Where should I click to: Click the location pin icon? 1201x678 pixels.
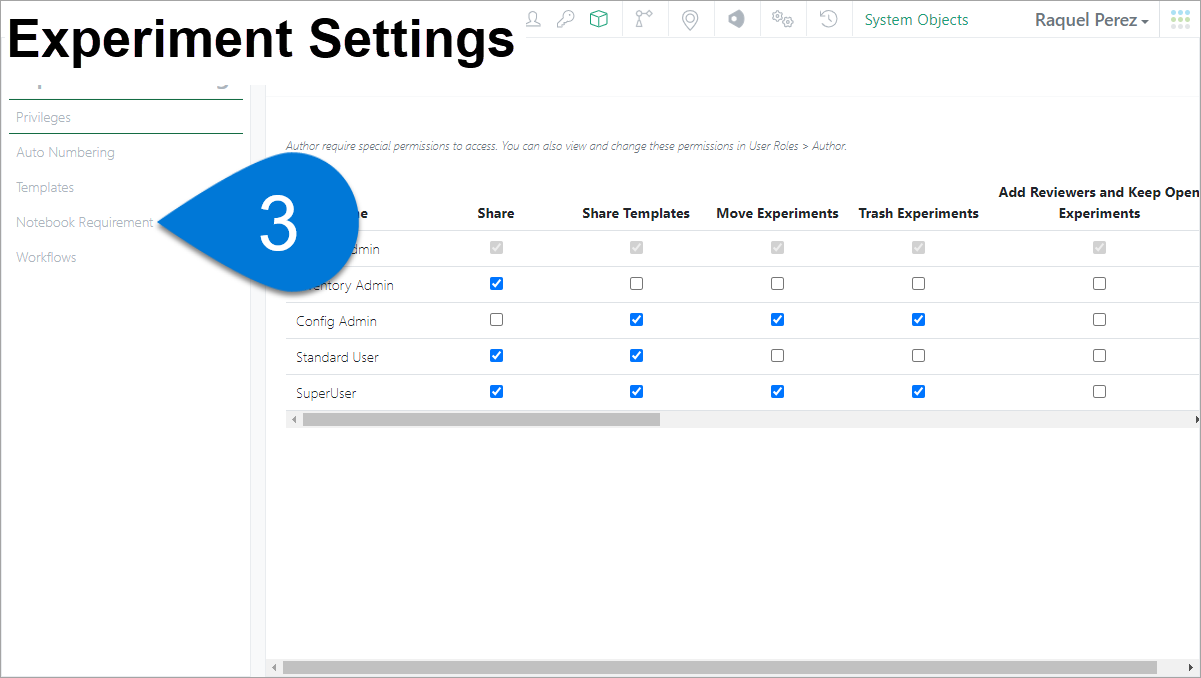(689, 19)
